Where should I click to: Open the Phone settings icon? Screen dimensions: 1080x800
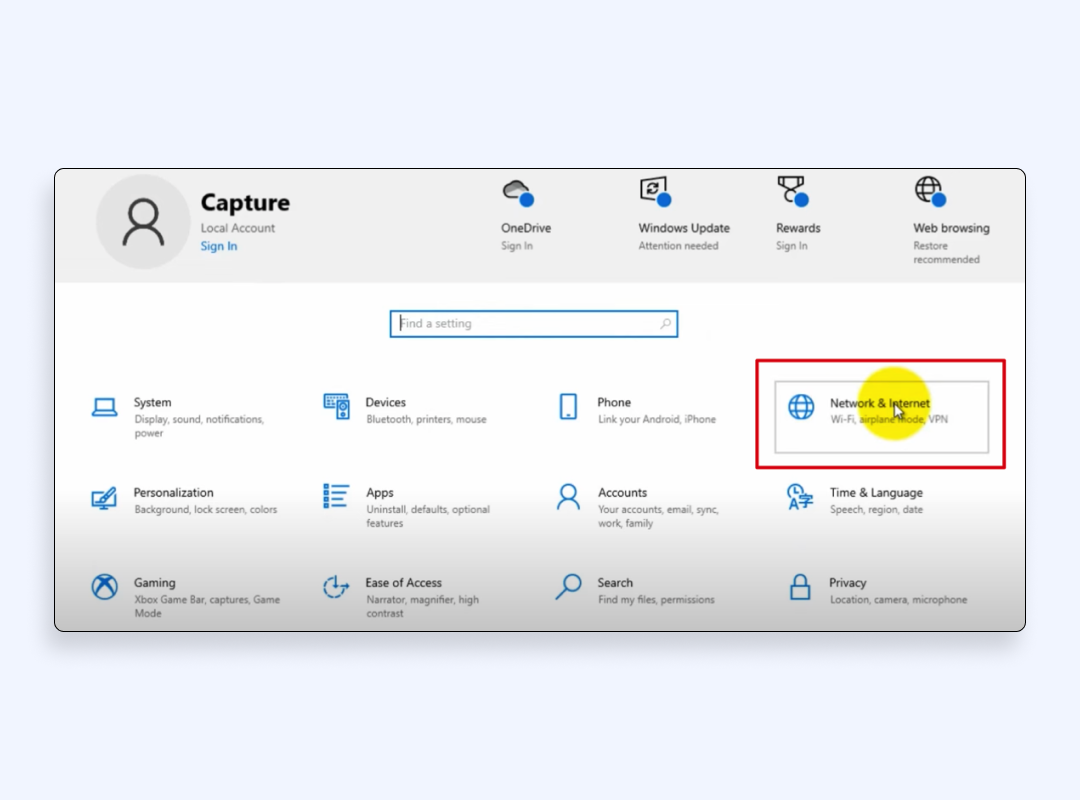[x=568, y=407]
